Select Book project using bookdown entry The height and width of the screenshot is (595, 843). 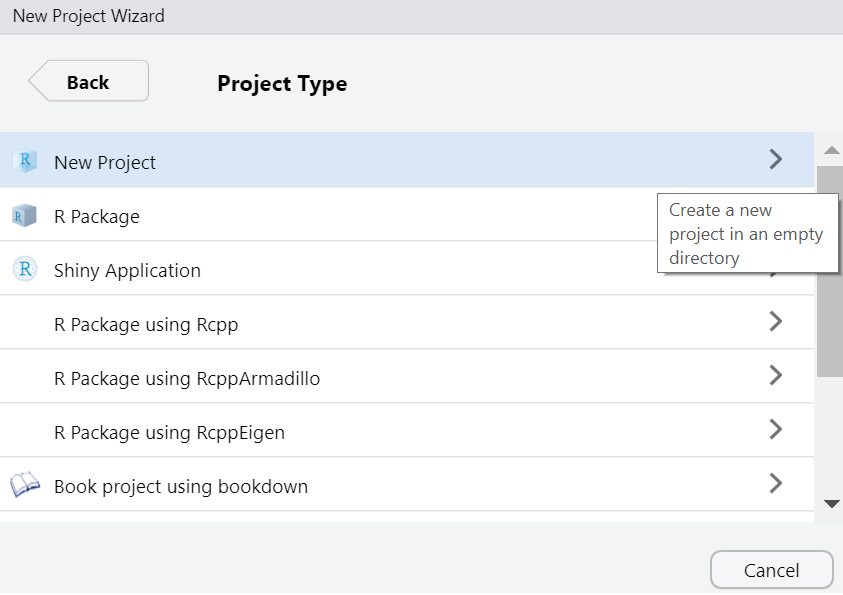click(406, 484)
